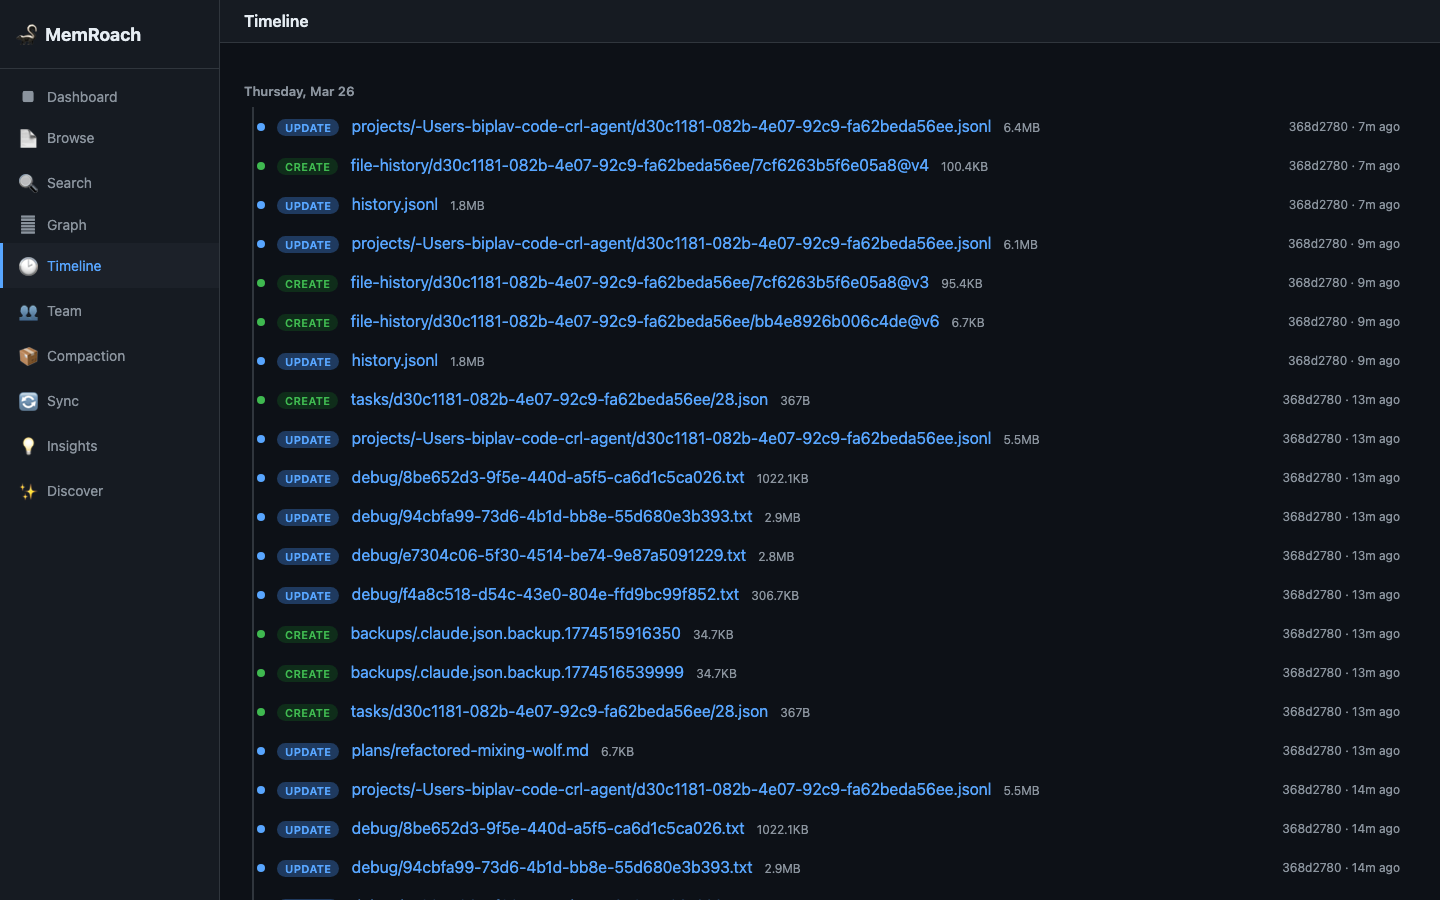Click the Search magnifier icon
Image resolution: width=1440 pixels, height=900 pixels.
point(28,183)
